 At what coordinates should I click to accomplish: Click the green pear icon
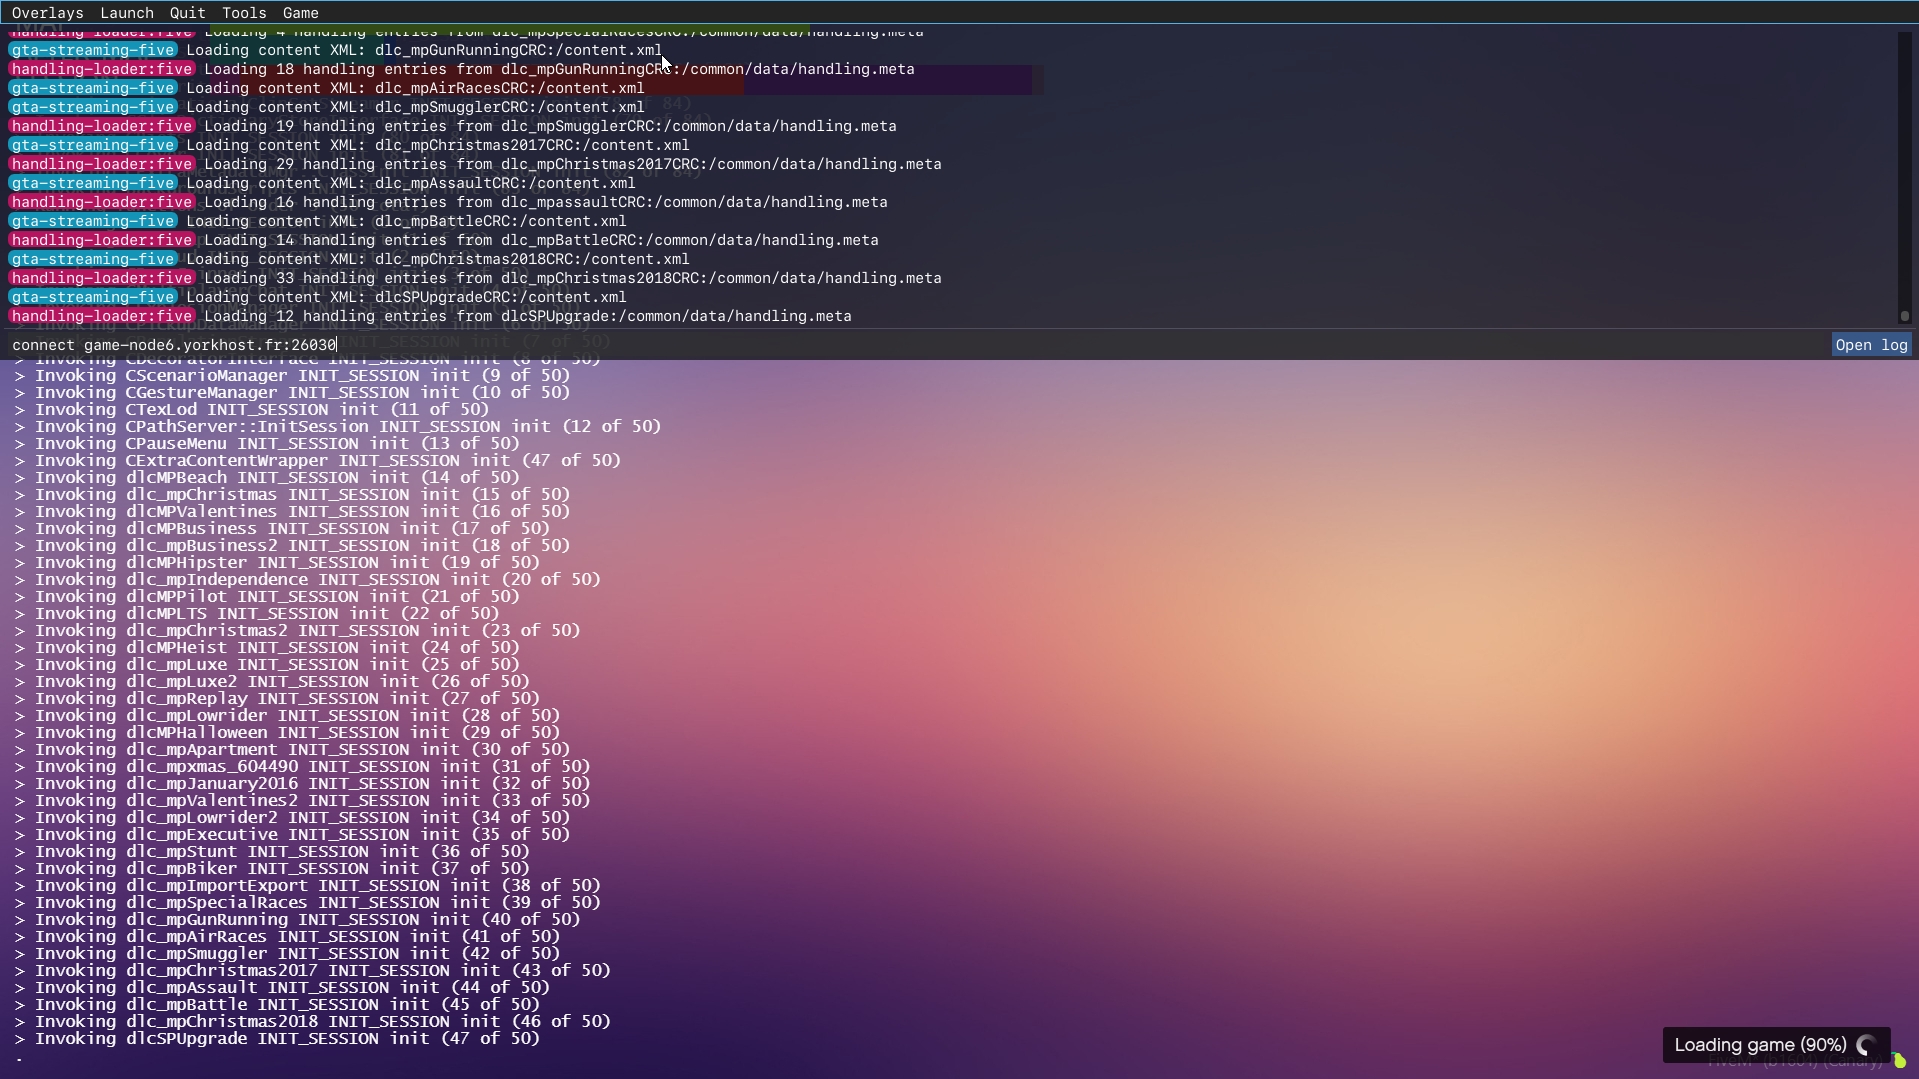1899,1061
